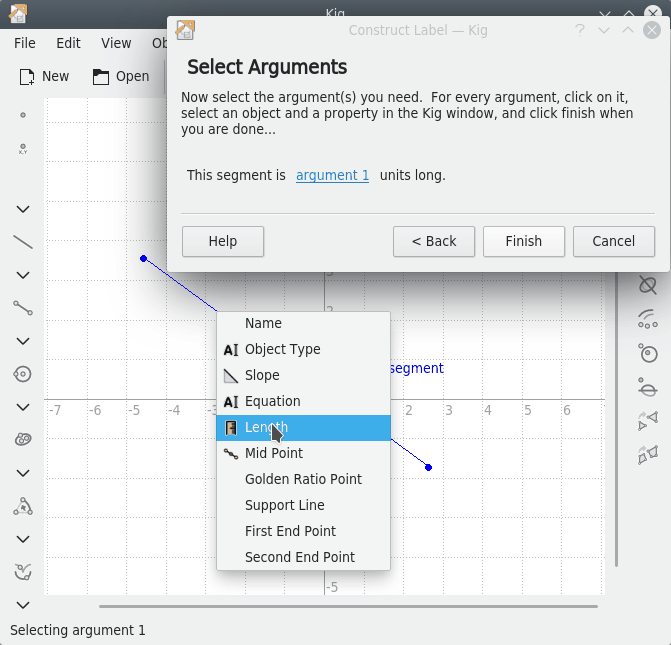Click the crossed-out circle icon in right toolbar
The width and height of the screenshot is (671, 645).
point(648,285)
